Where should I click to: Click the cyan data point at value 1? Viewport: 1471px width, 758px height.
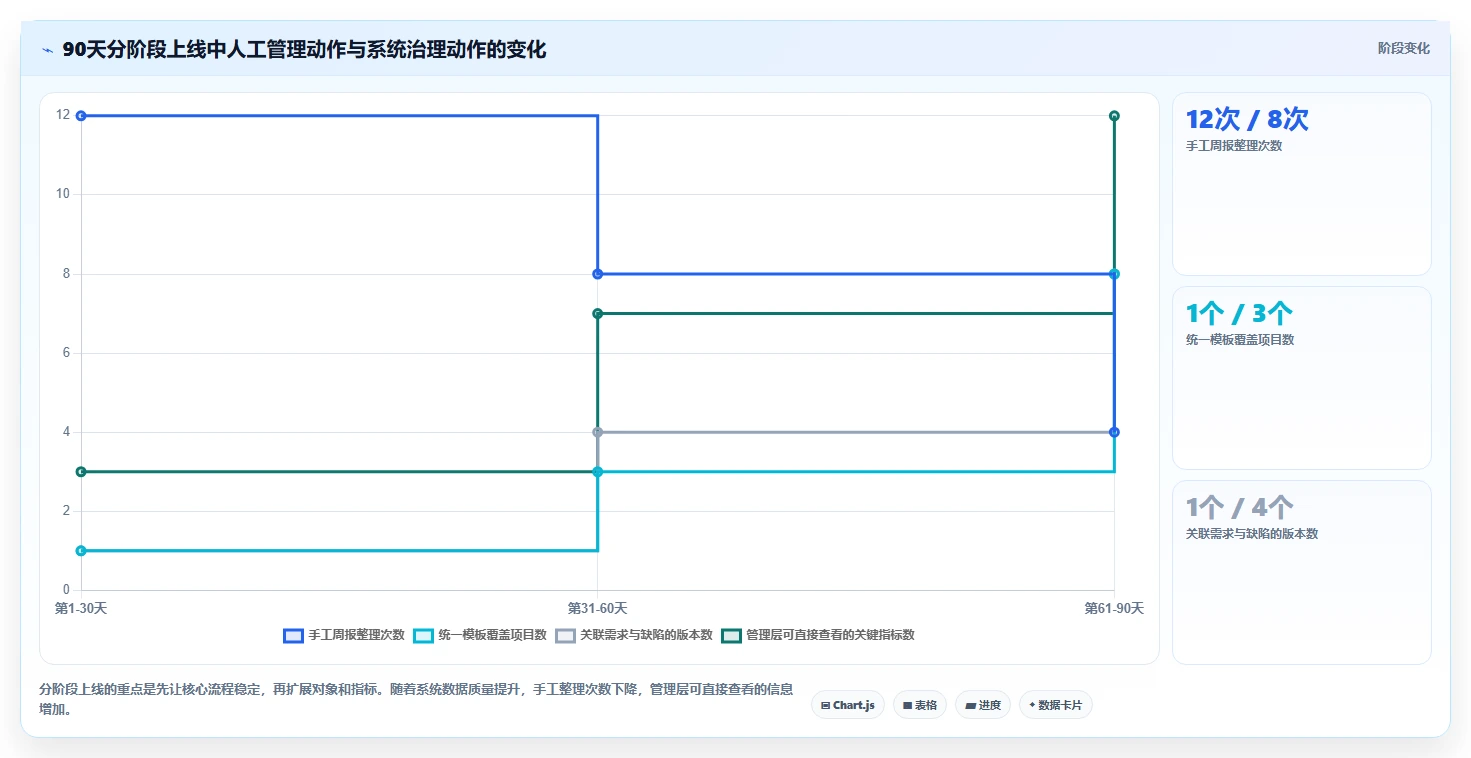(81, 551)
